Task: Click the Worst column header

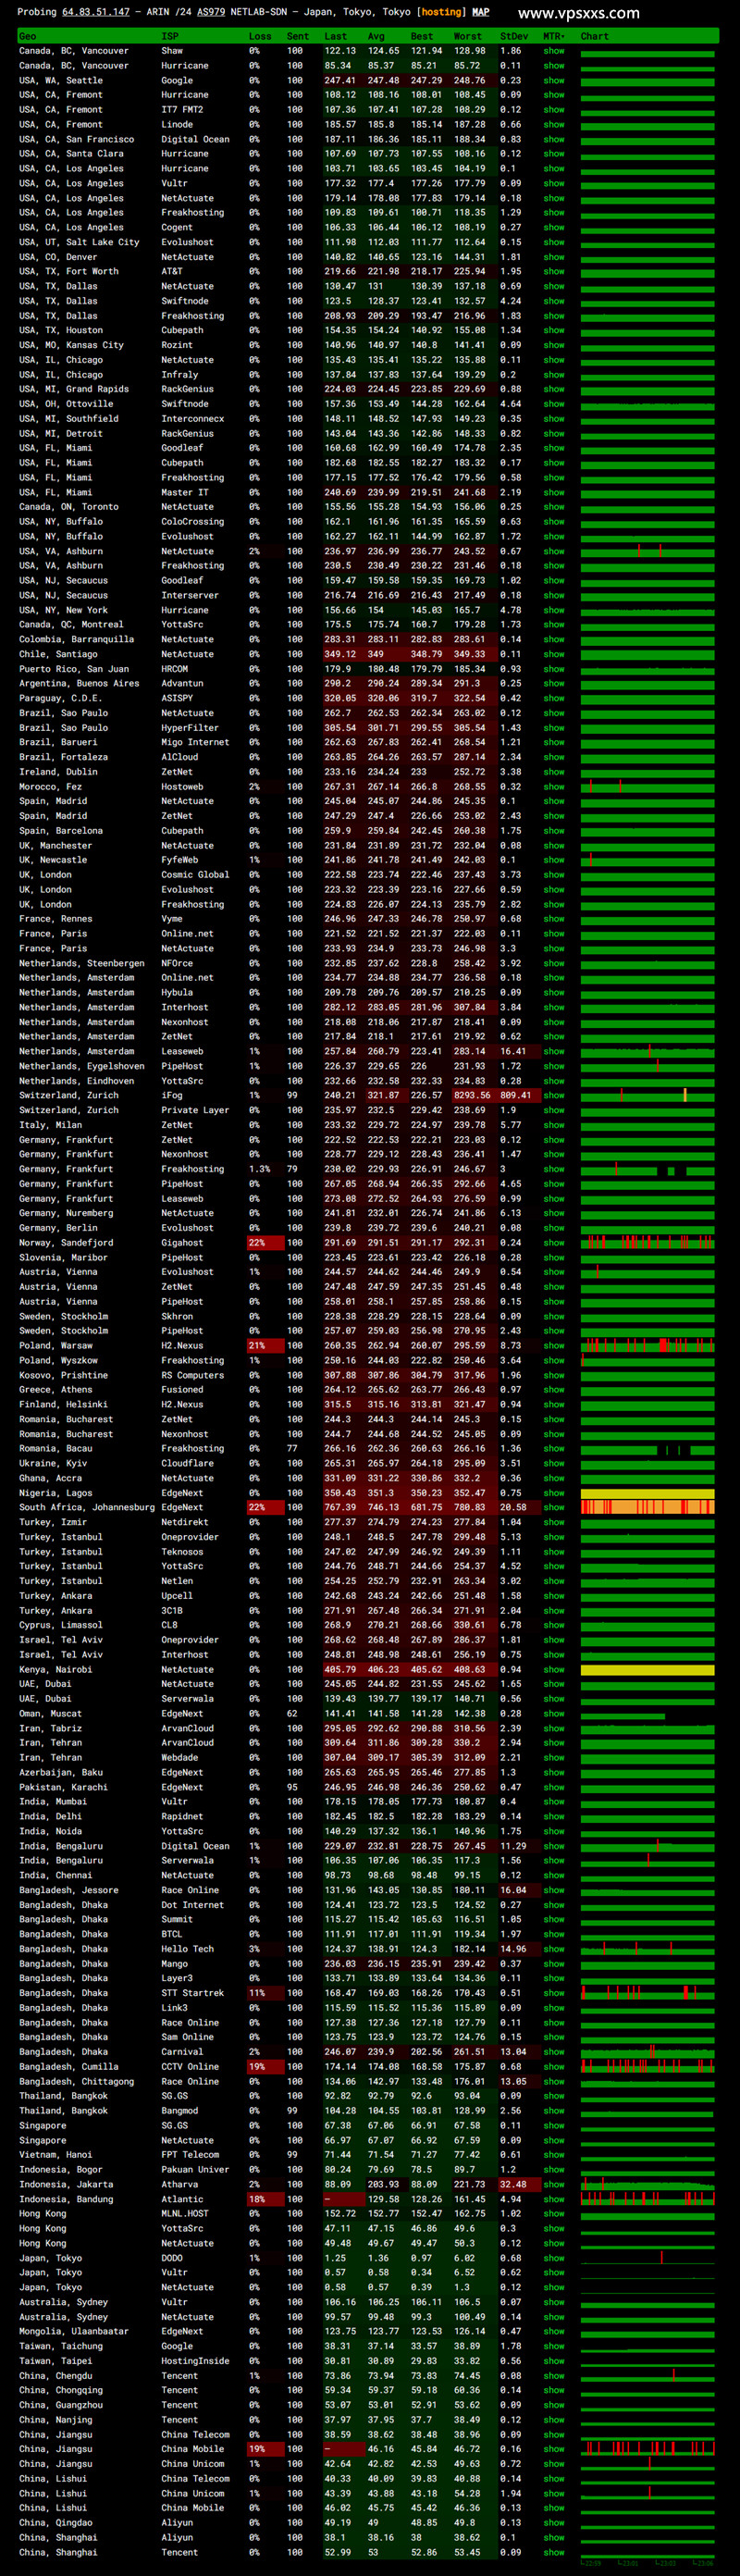Action: point(468,36)
